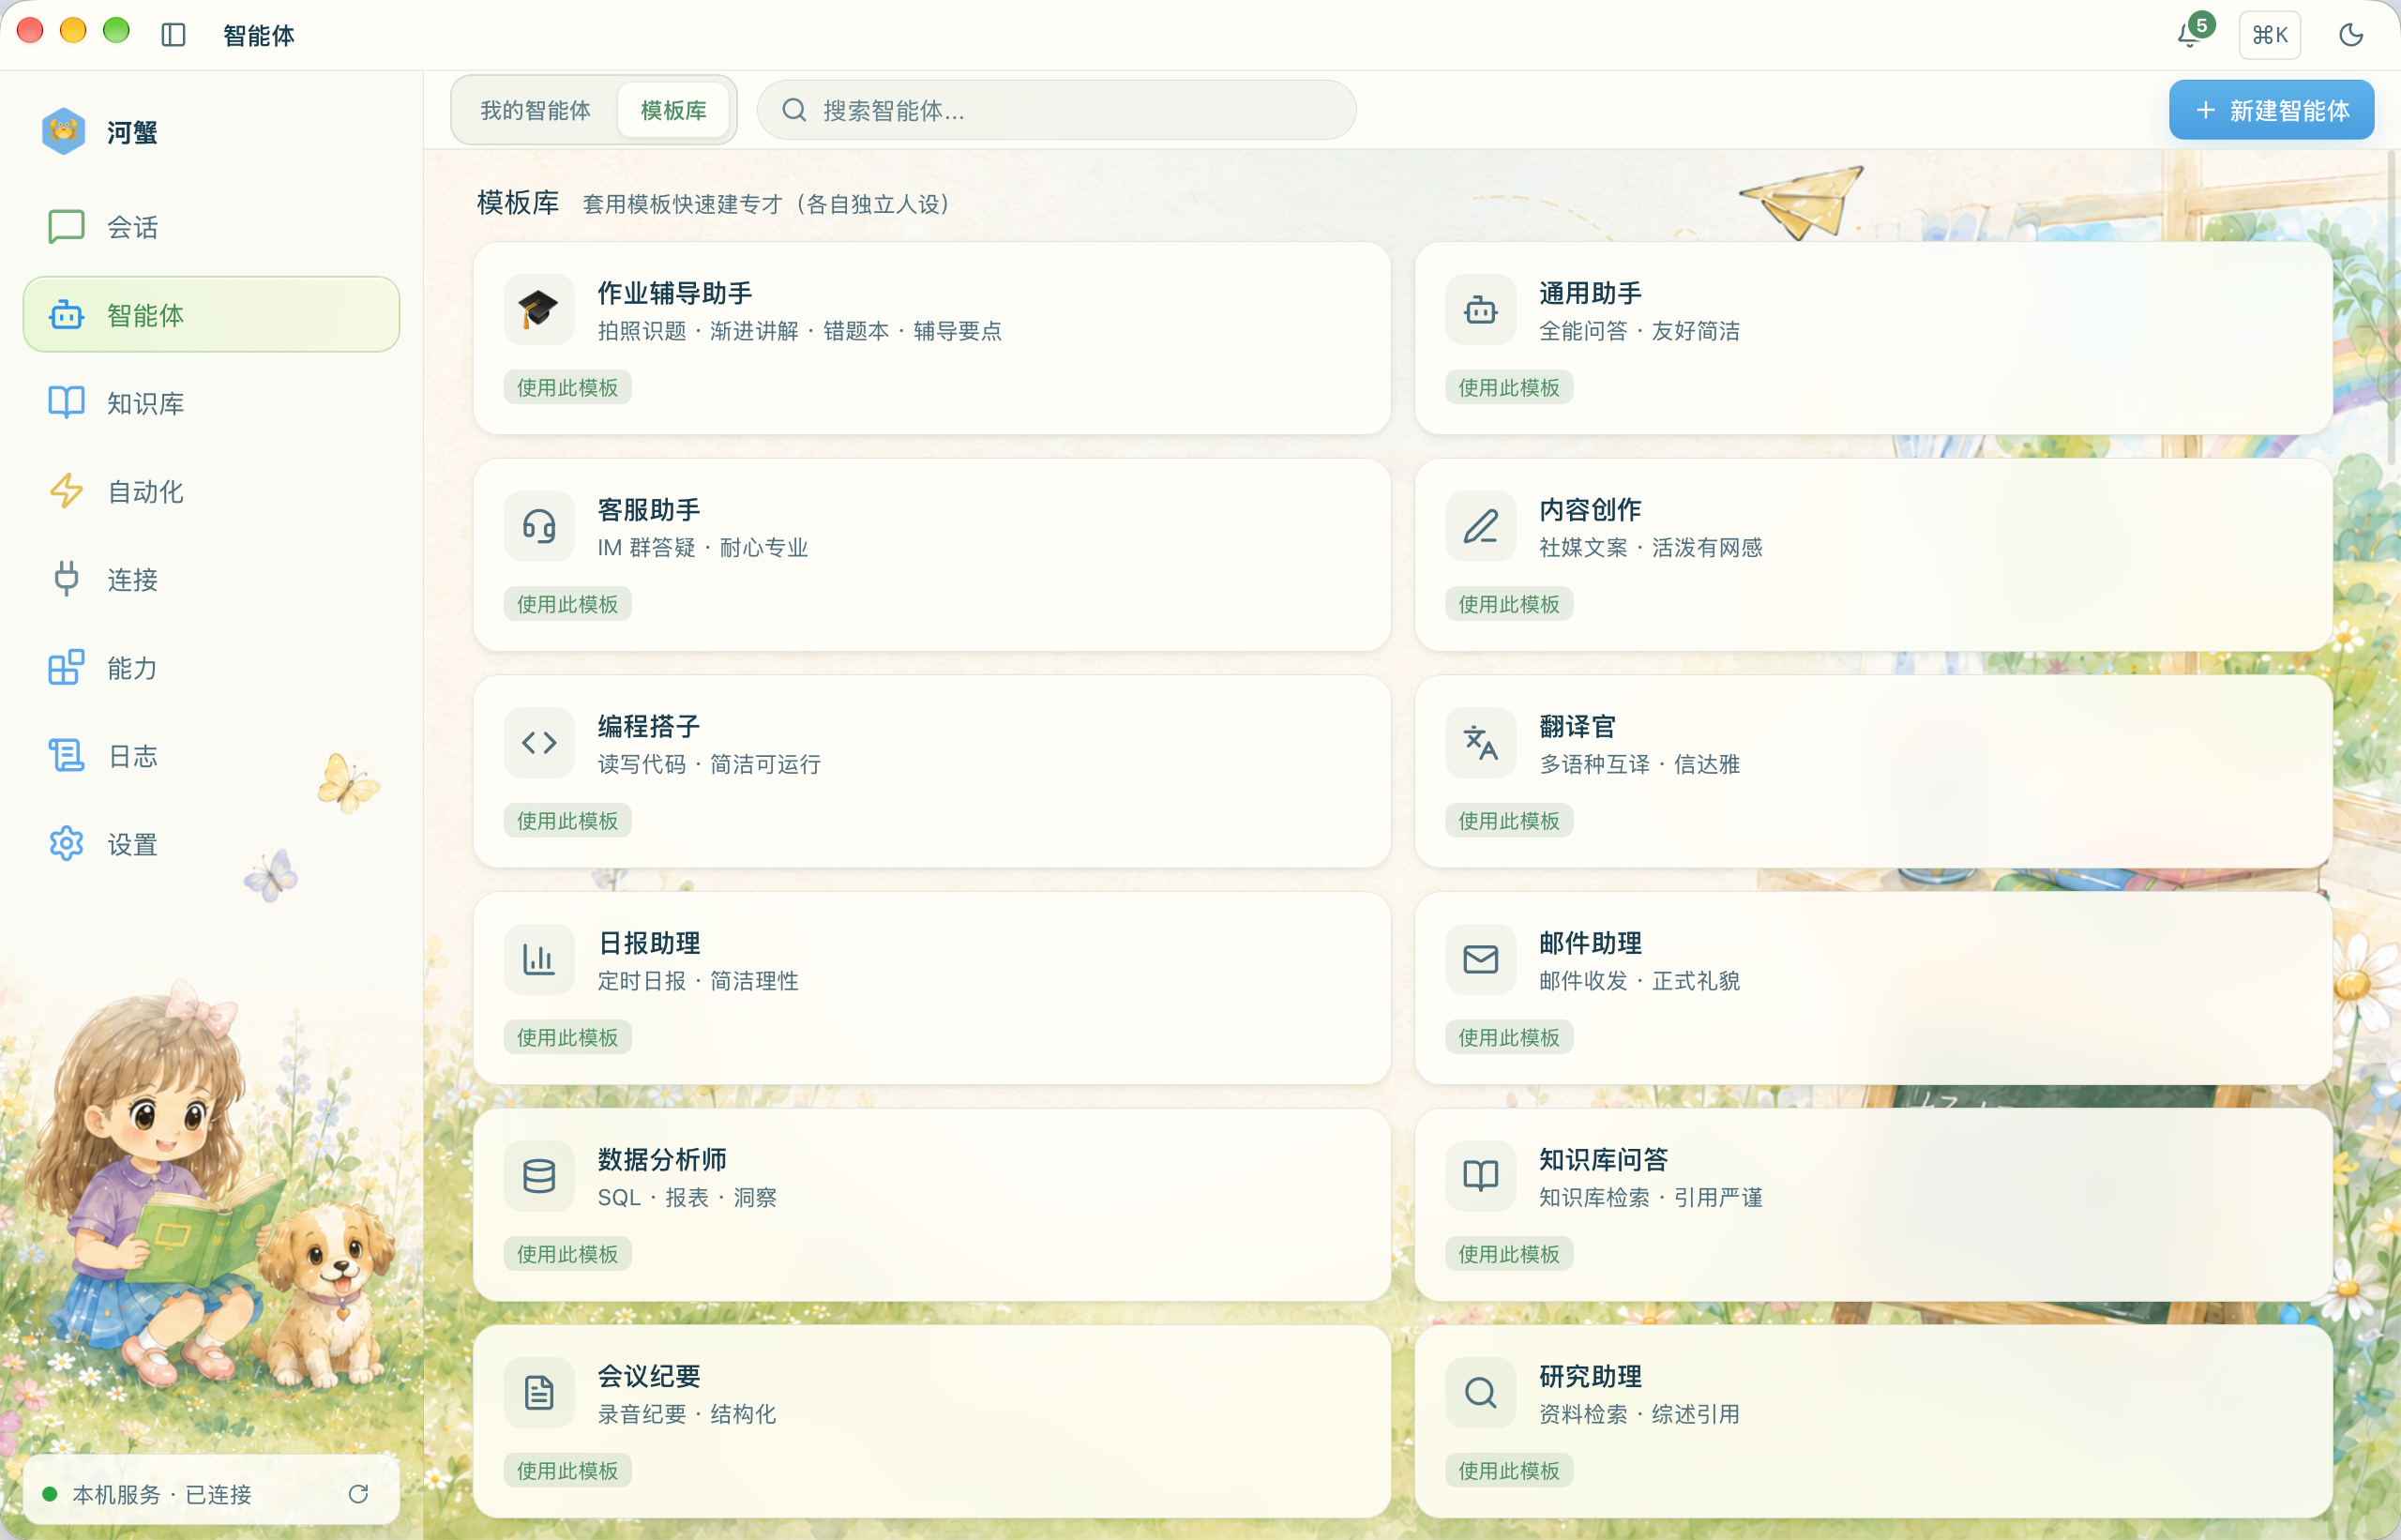Viewport: 2401px width, 1540px height.
Task: Click 通用助手 robot icon
Action: click(1480, 309)
